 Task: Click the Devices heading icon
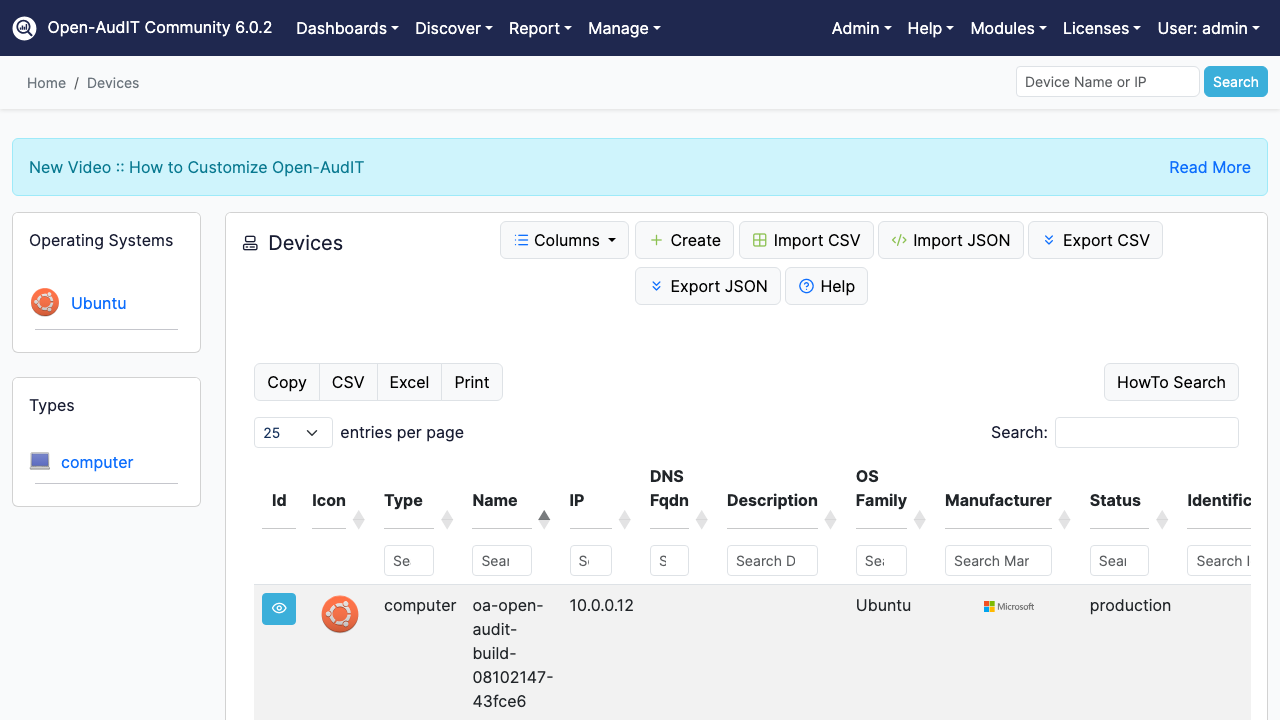[250, 243]
